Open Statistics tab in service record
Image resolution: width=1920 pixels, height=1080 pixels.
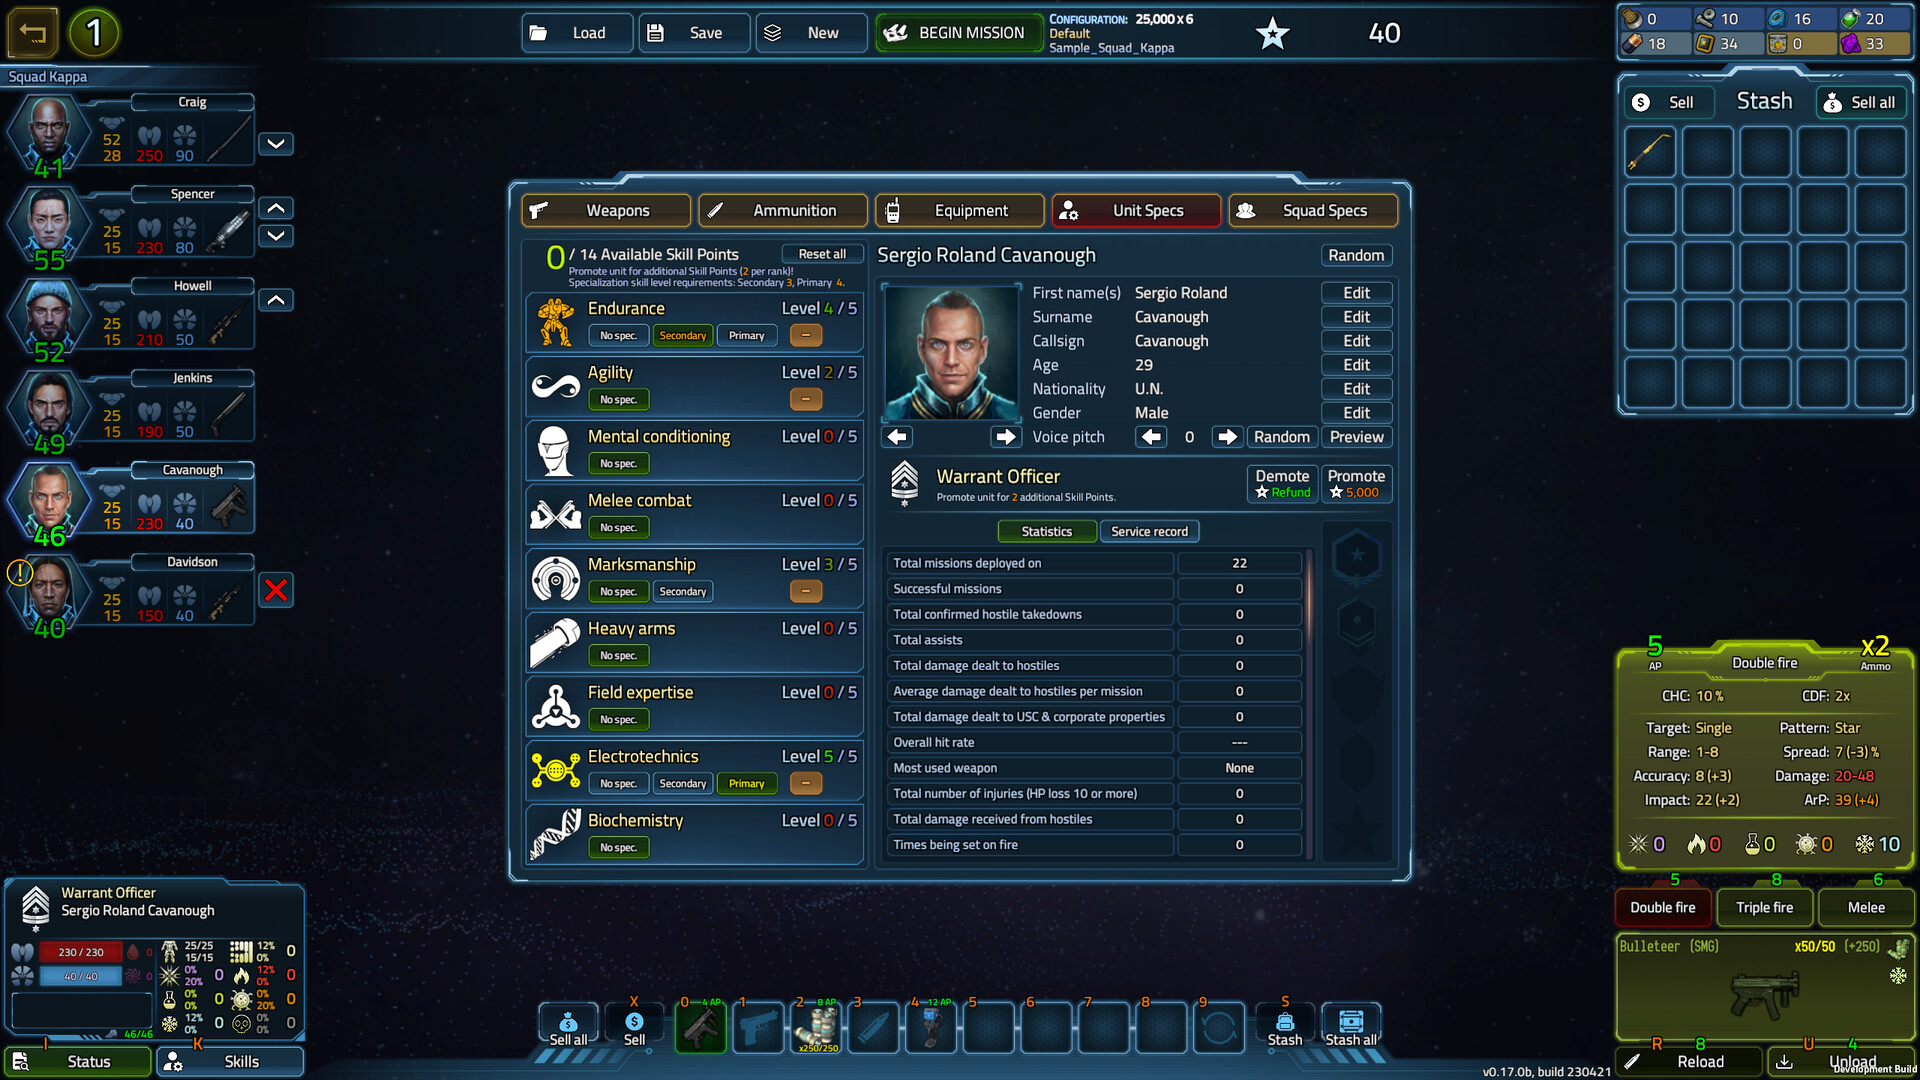click(1046, 530)
